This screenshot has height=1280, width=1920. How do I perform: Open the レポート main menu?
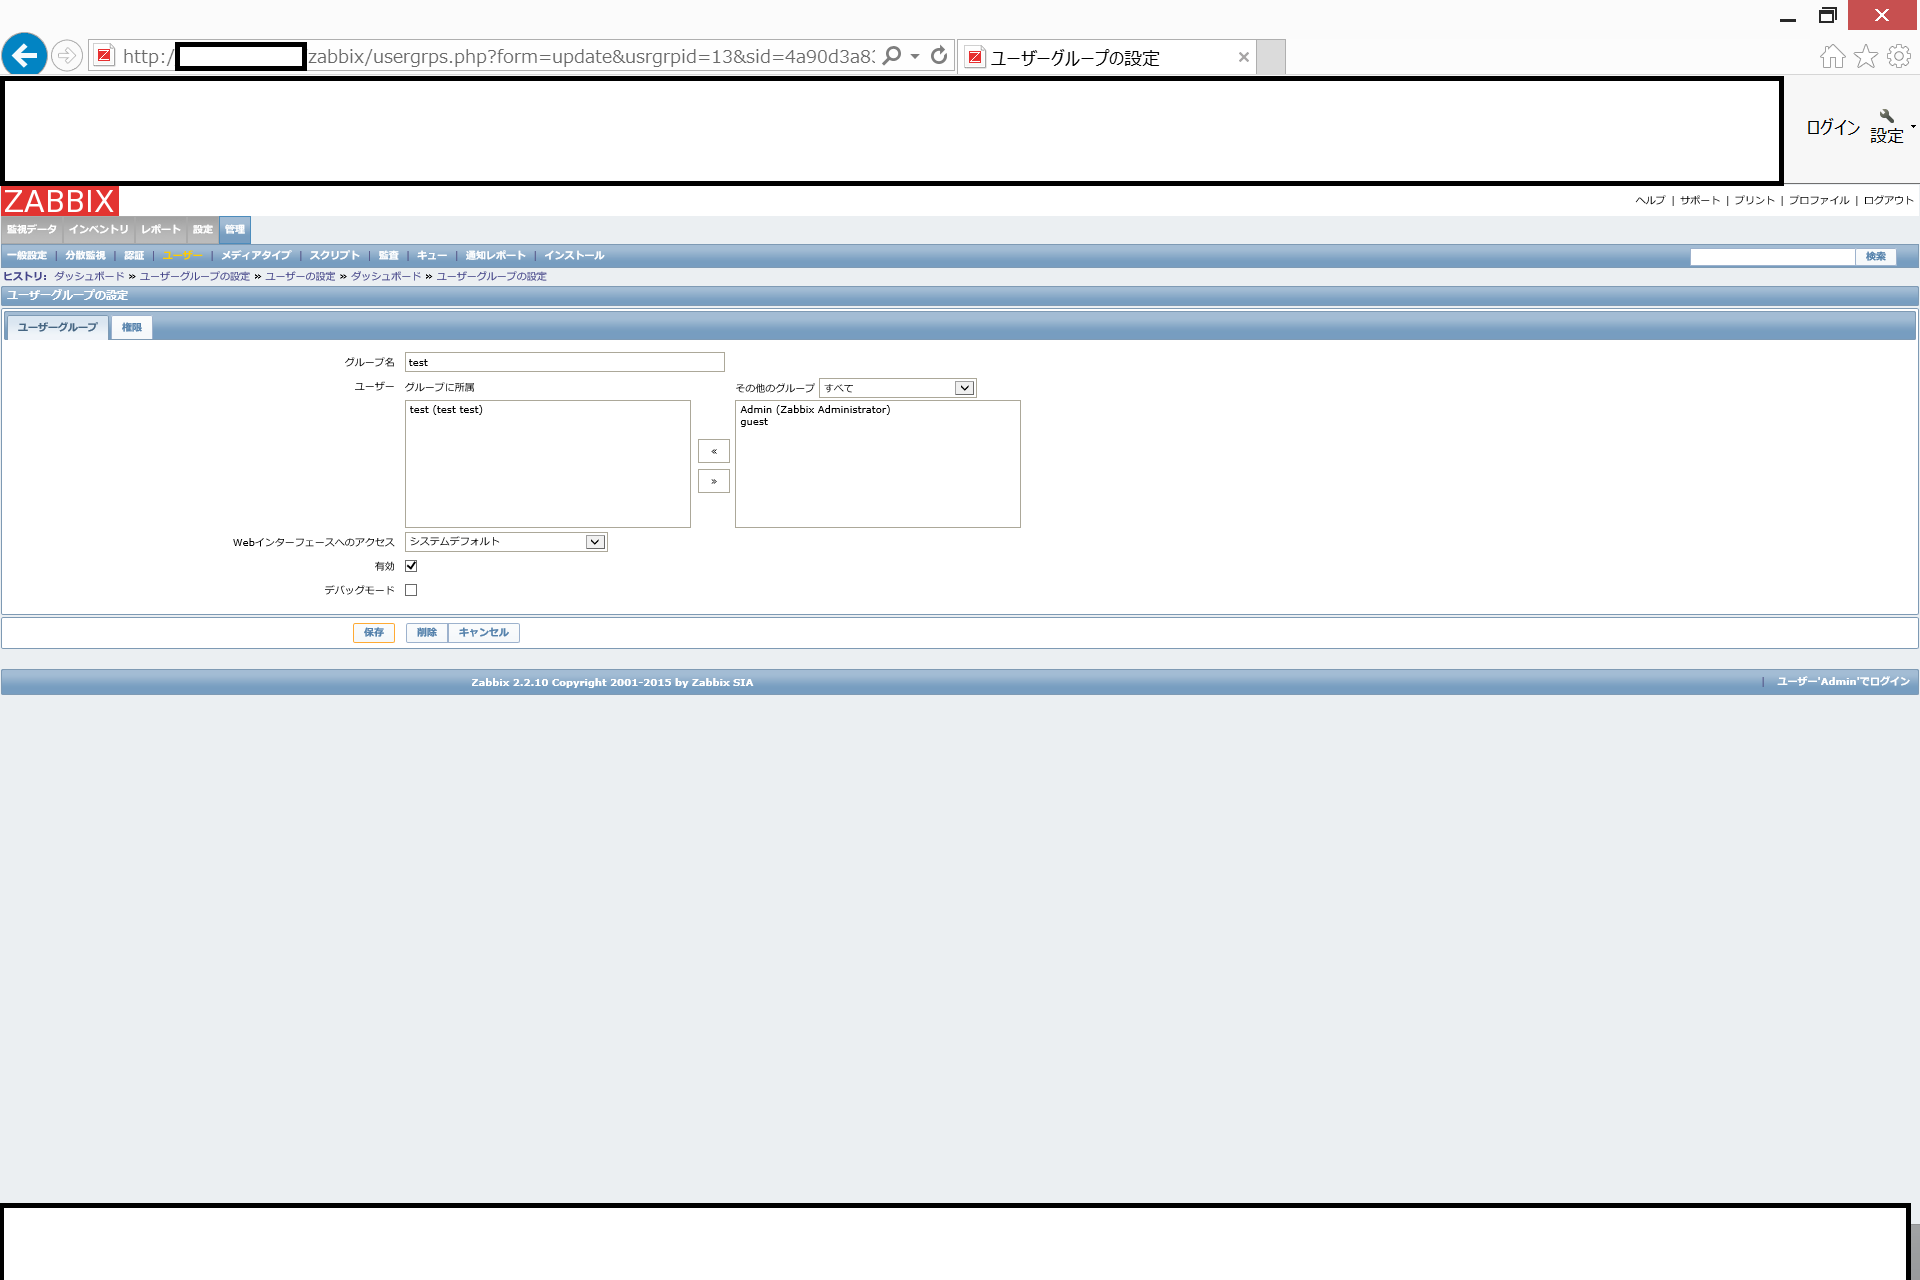click(161, 230)
